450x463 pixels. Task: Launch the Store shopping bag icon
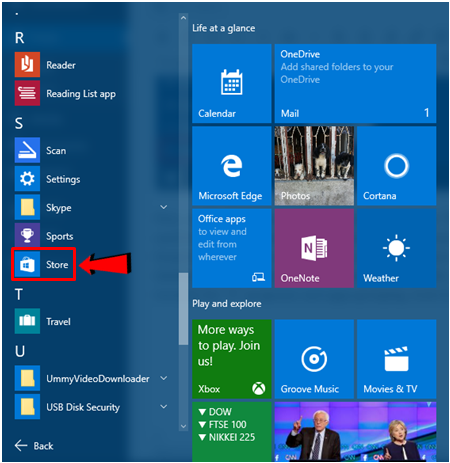click(27, 264)
